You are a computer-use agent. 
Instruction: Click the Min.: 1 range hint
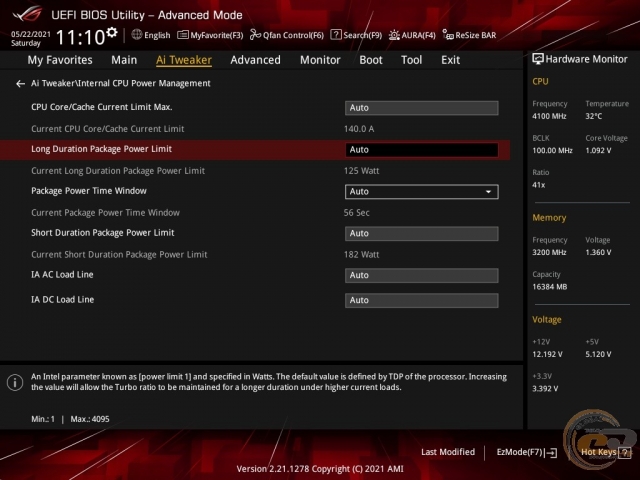(43, 419)
